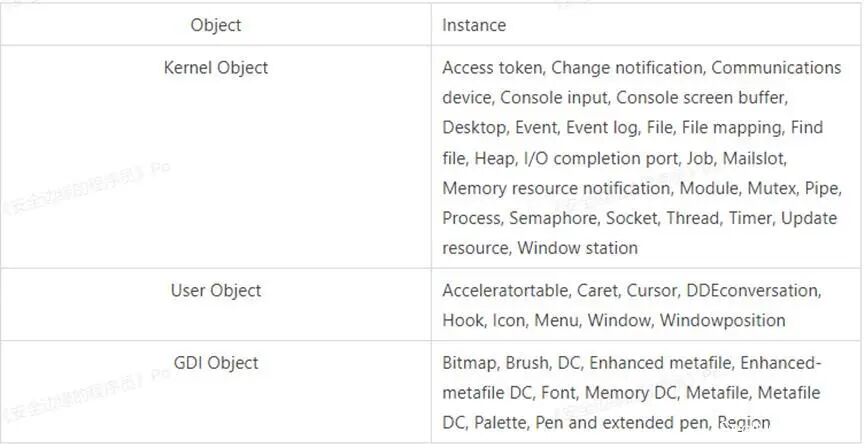Click the word Bitmap
Viewport: 865px width, 448px height.
coord(469,363)
